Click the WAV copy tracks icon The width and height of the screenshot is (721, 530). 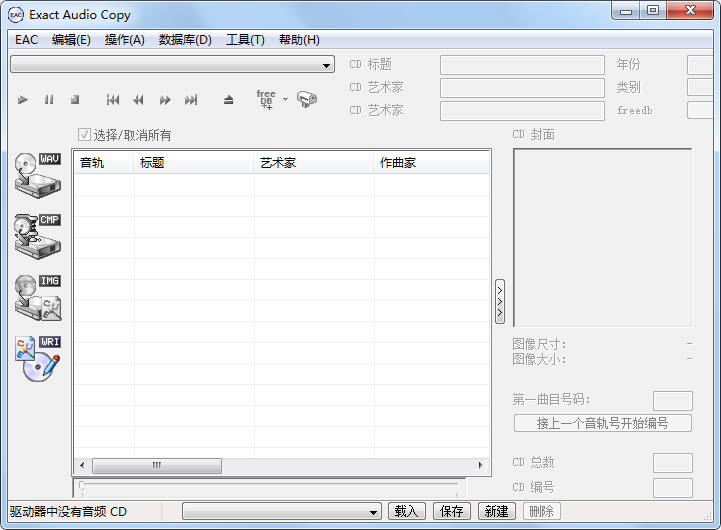coord(38,176)
